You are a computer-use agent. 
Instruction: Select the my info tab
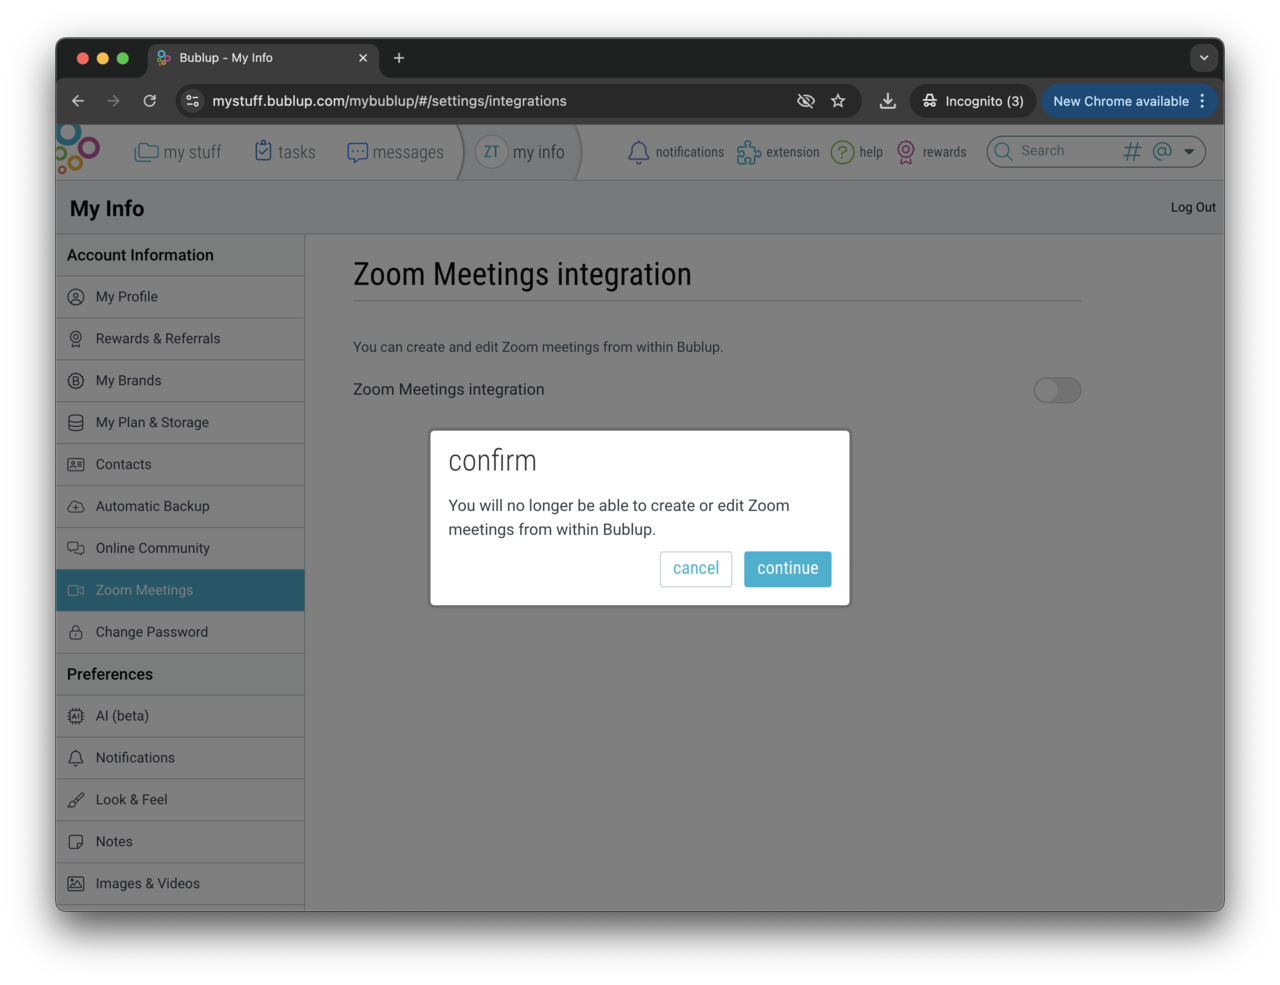pos(520,152)
